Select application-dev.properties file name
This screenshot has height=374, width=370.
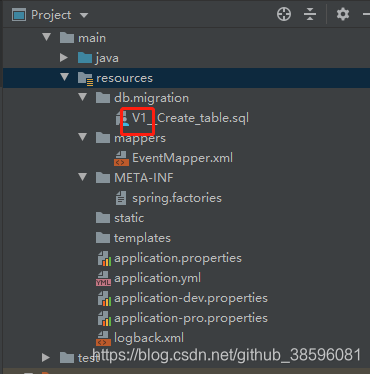pyautogui.click(x=191, y=298)
